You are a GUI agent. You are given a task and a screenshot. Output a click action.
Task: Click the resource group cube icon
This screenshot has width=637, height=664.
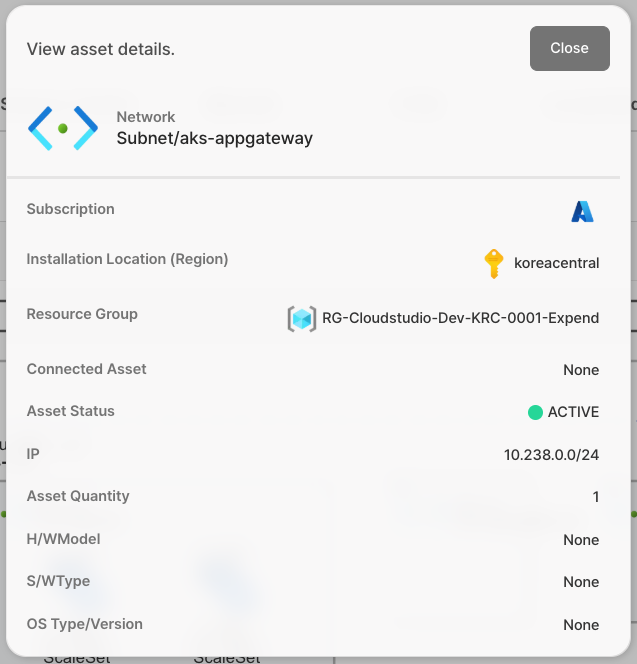[301, 319]
